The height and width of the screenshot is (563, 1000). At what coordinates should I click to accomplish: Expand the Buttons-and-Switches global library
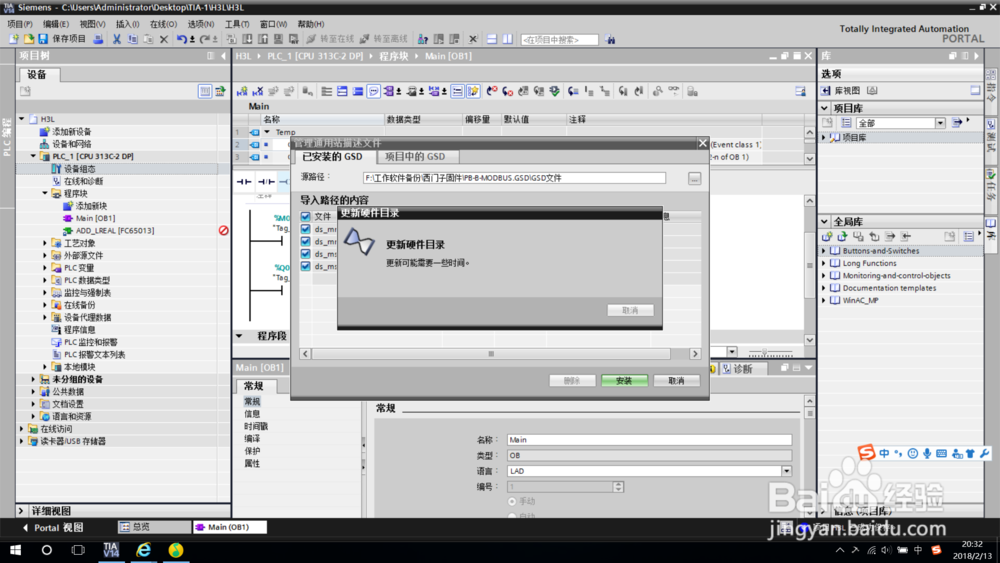pyautogui.click(x=823, y=251)
